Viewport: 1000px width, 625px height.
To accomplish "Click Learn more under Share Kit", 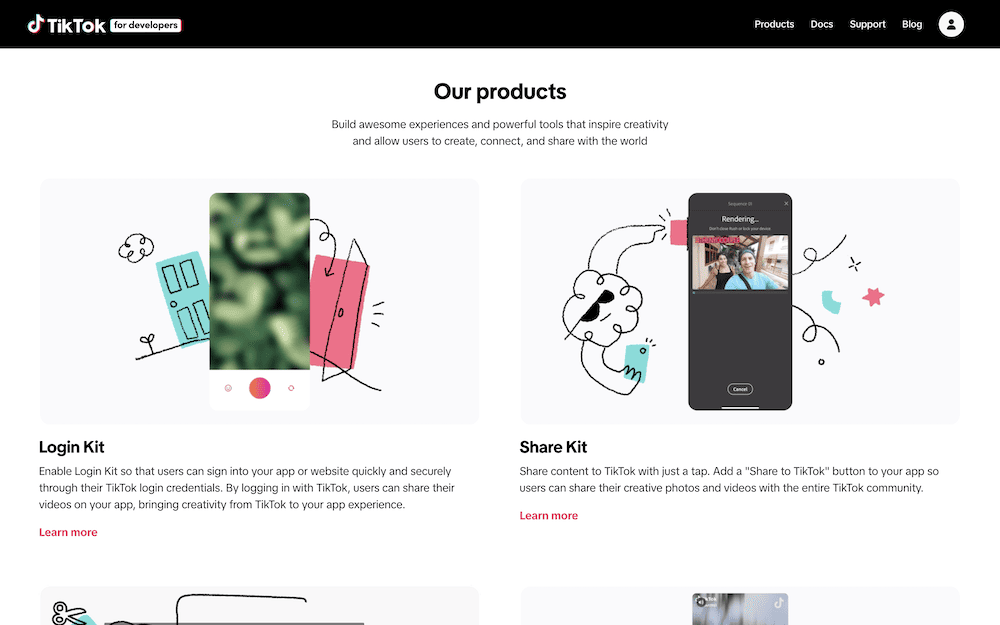I will (x=548, y=515).
